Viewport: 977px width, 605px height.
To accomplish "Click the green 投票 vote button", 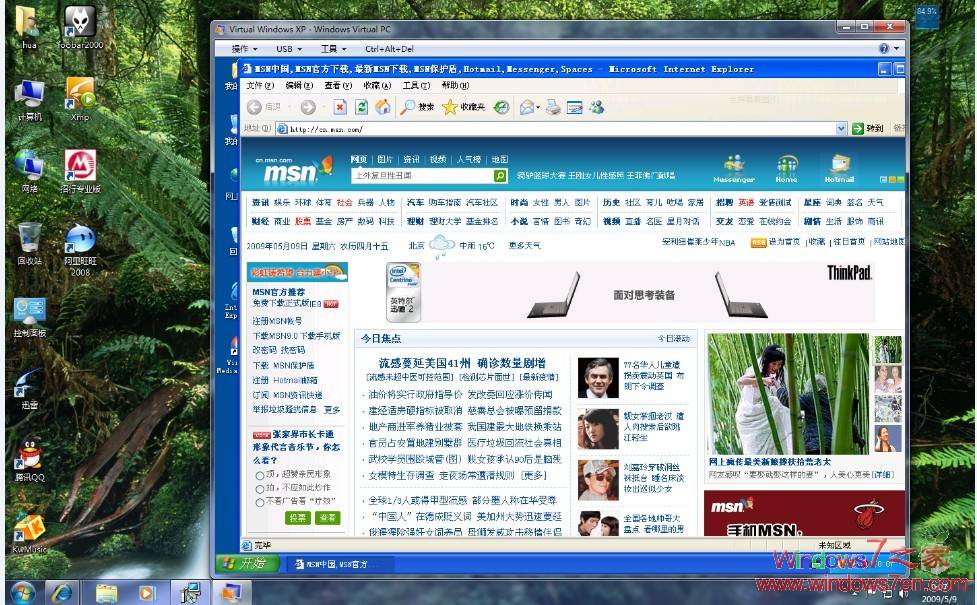I will pos(297,518).
